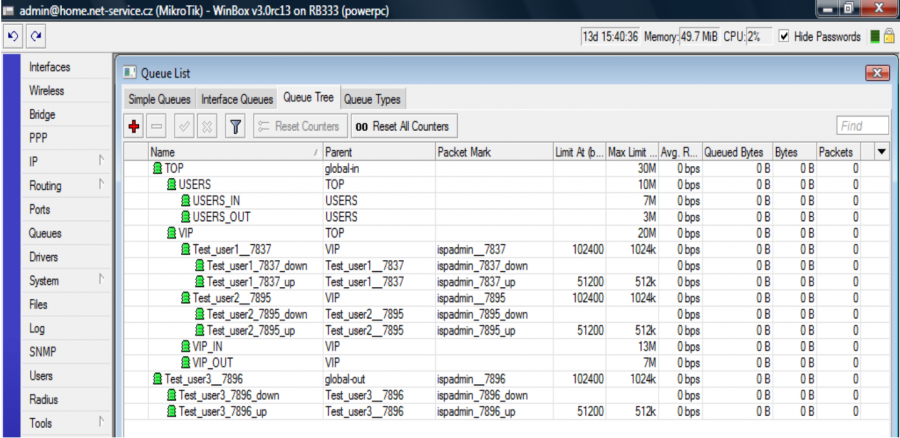Click the queue icon next to TOP
Viewport: 900px width, 438px height.
pyautogui.click(x=157, y=169)
